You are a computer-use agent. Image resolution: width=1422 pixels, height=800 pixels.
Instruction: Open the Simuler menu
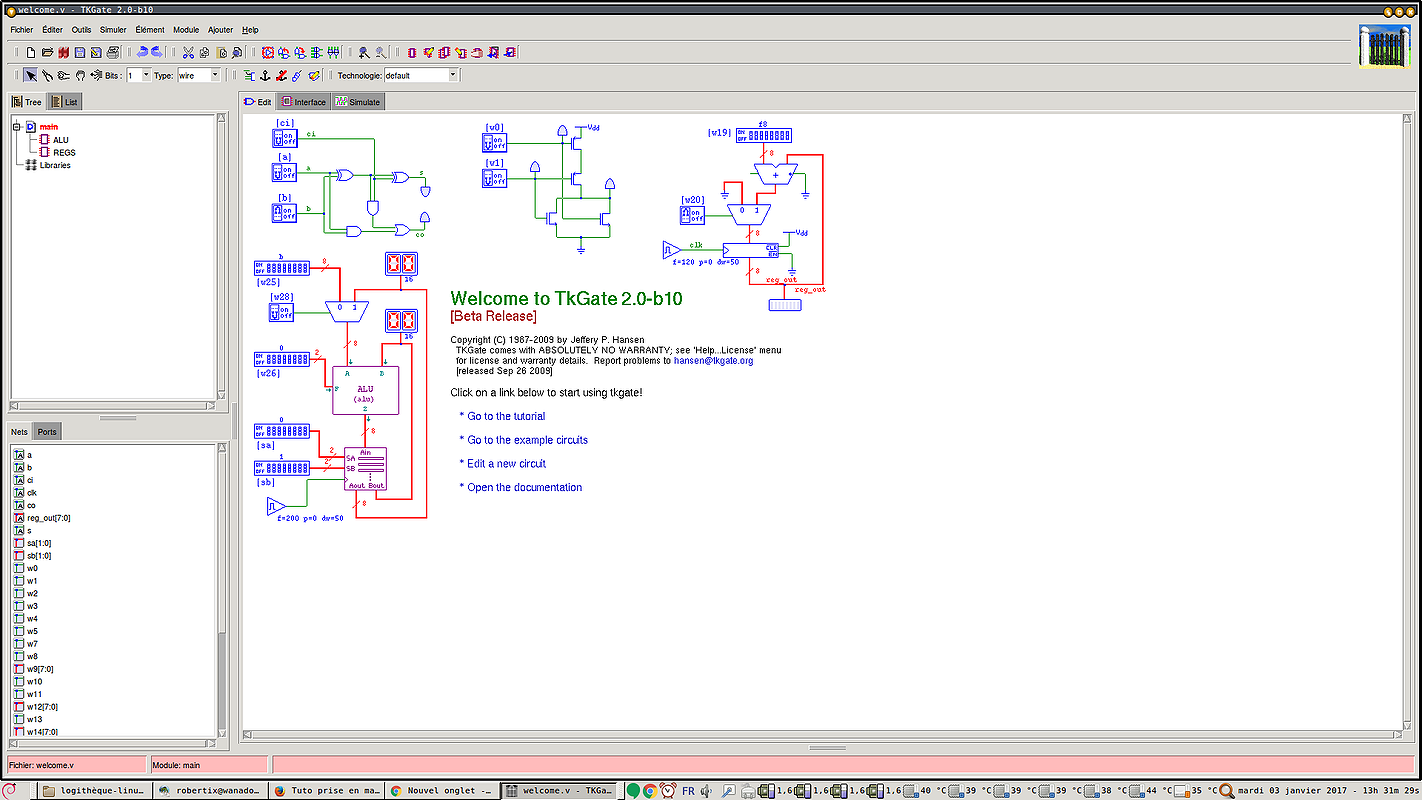point(113,30)
